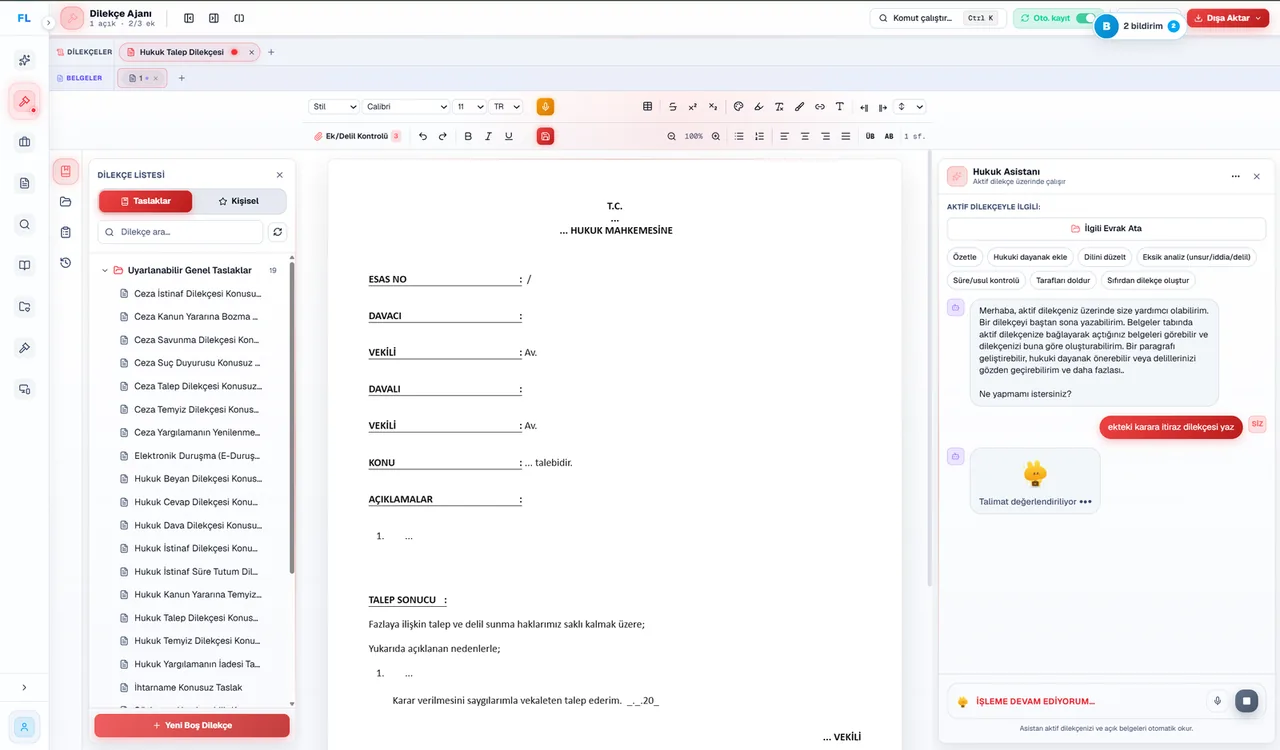
Task: Toggle the Oto. kayıt auto-save switch
Action: (x=1085, y=18)
